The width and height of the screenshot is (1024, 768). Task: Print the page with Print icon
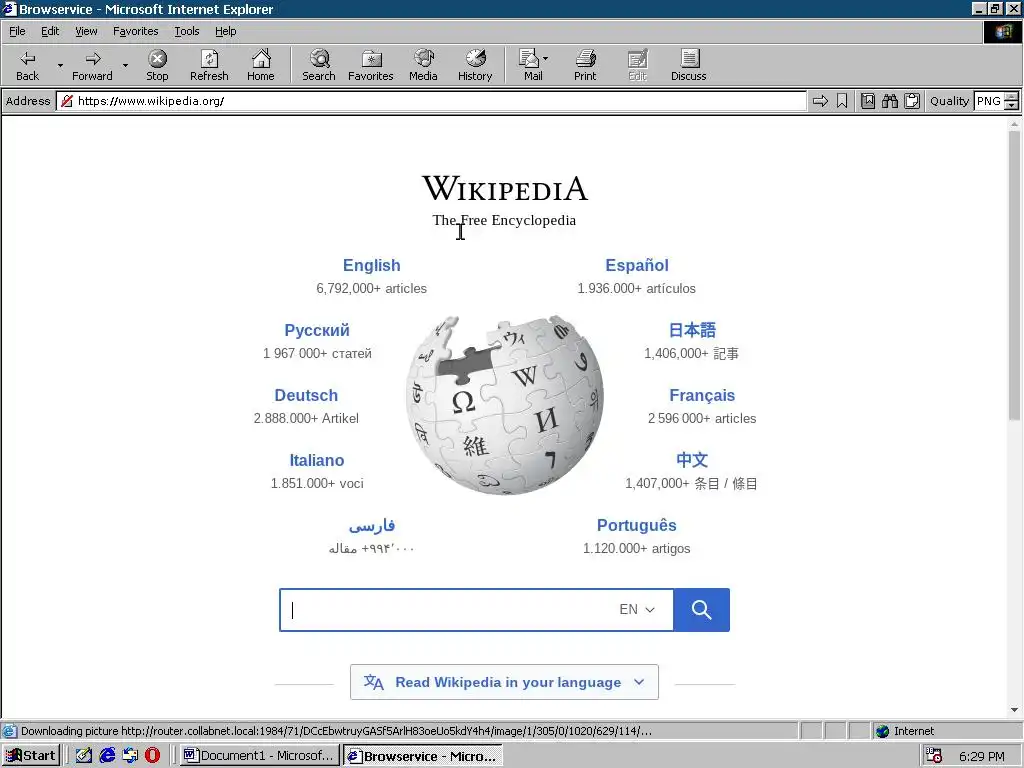coord(585,65)
